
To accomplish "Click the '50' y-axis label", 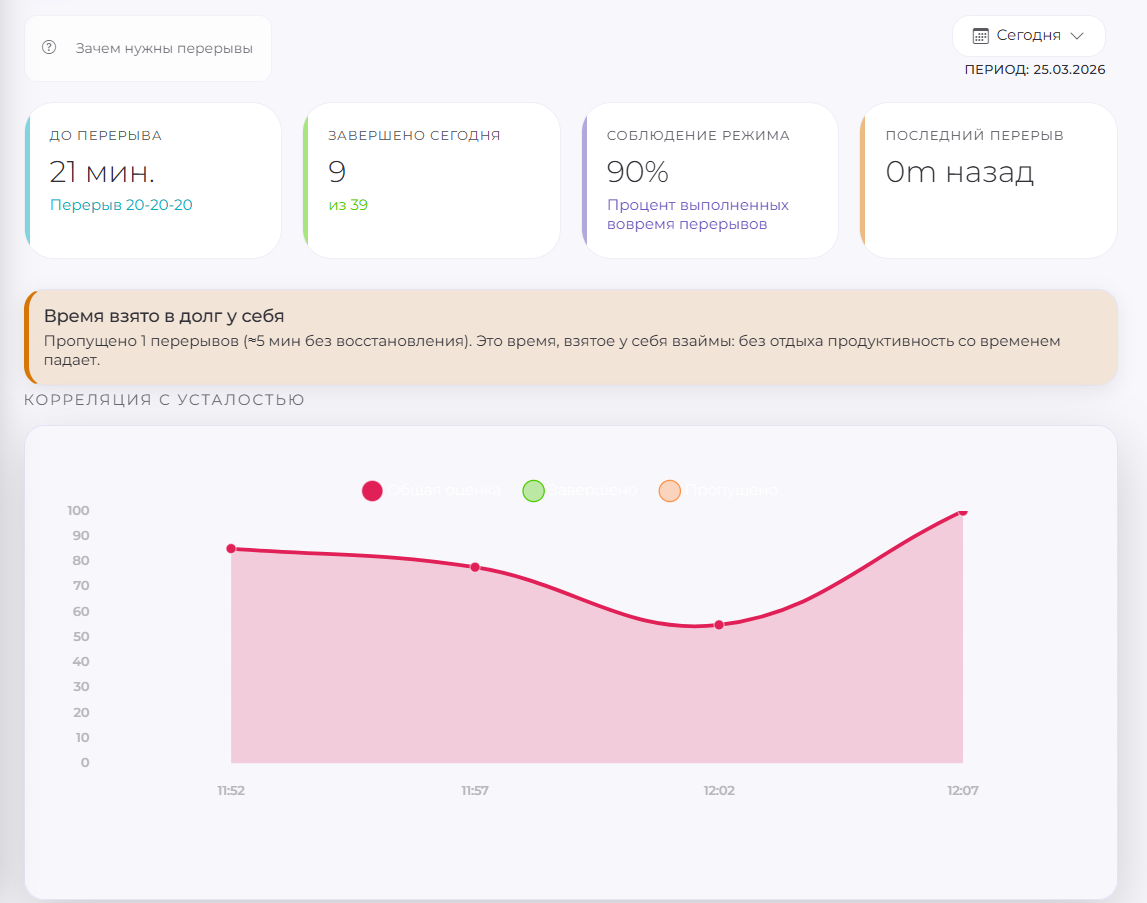I will click(80, 636).
